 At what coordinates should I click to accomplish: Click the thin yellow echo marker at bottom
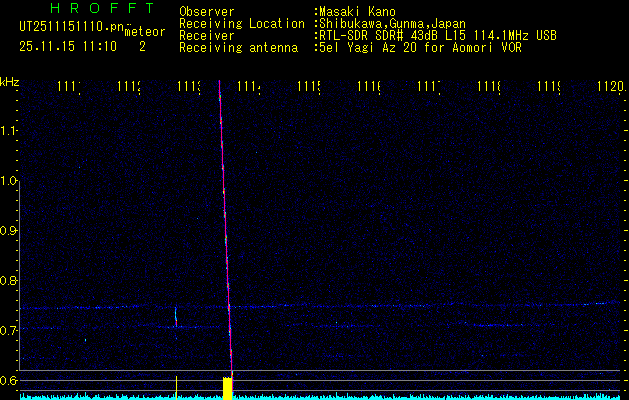tap(176, 387)
